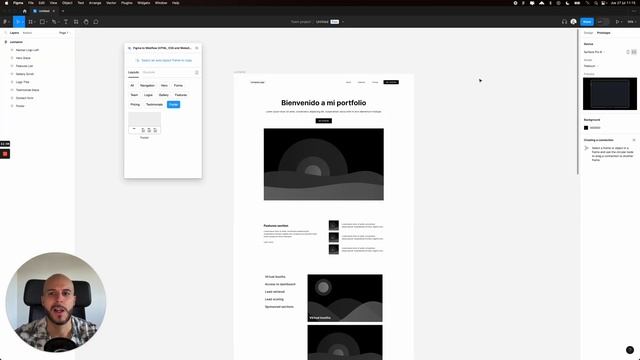
Task: Close the Figma to Webflow plugin window
Action: [197, 48]
